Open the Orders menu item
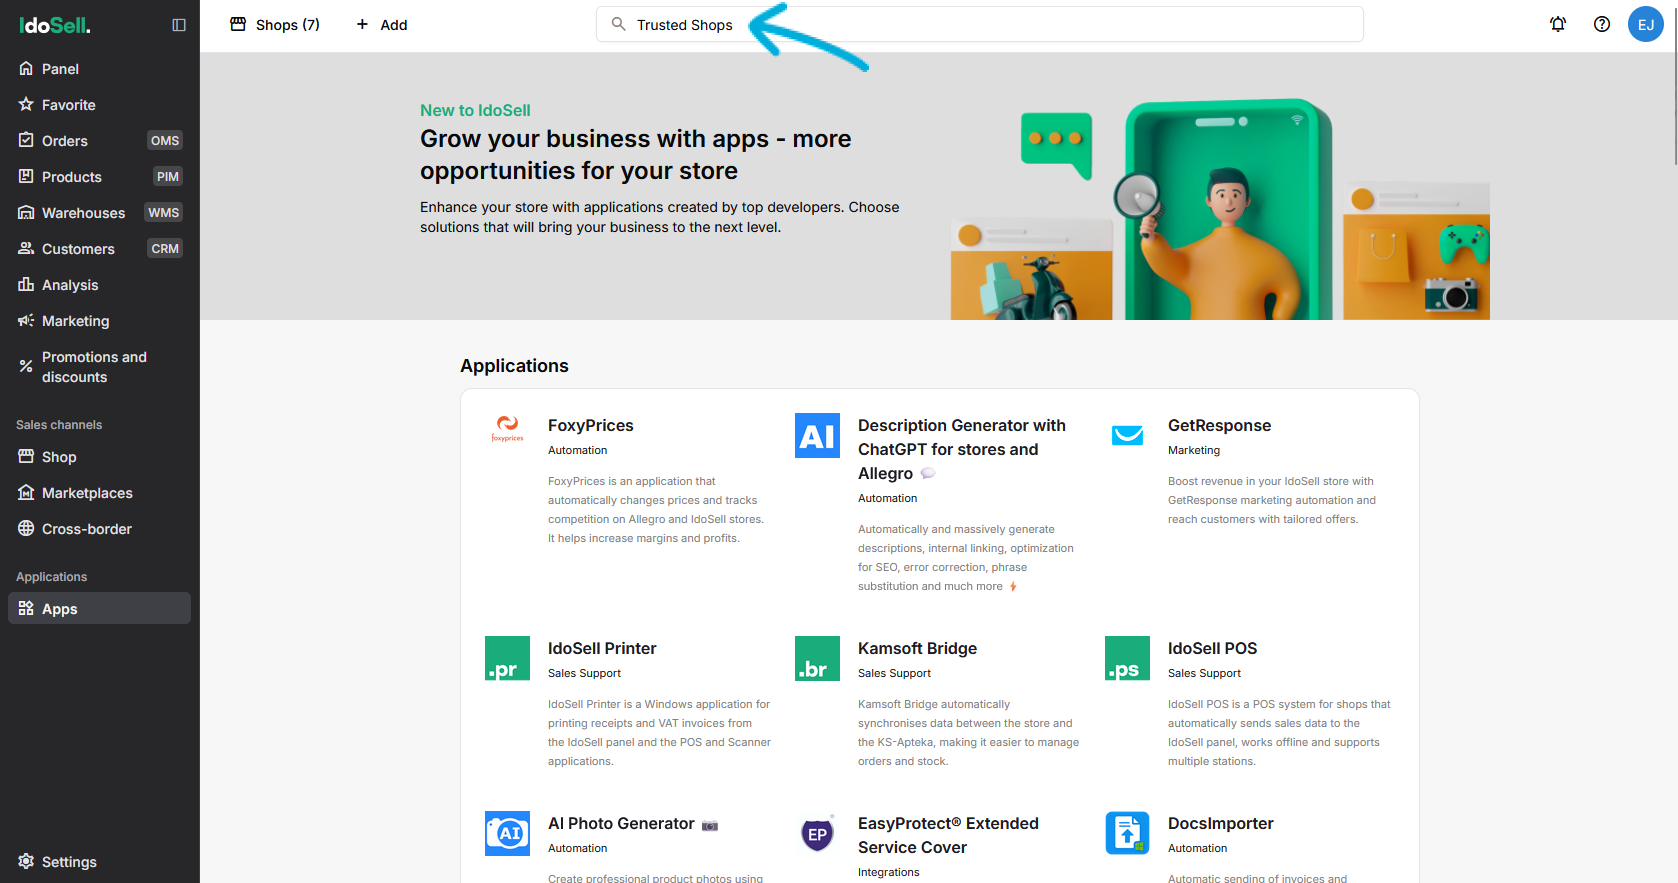The image size is (1678, 883). point(99,140)
